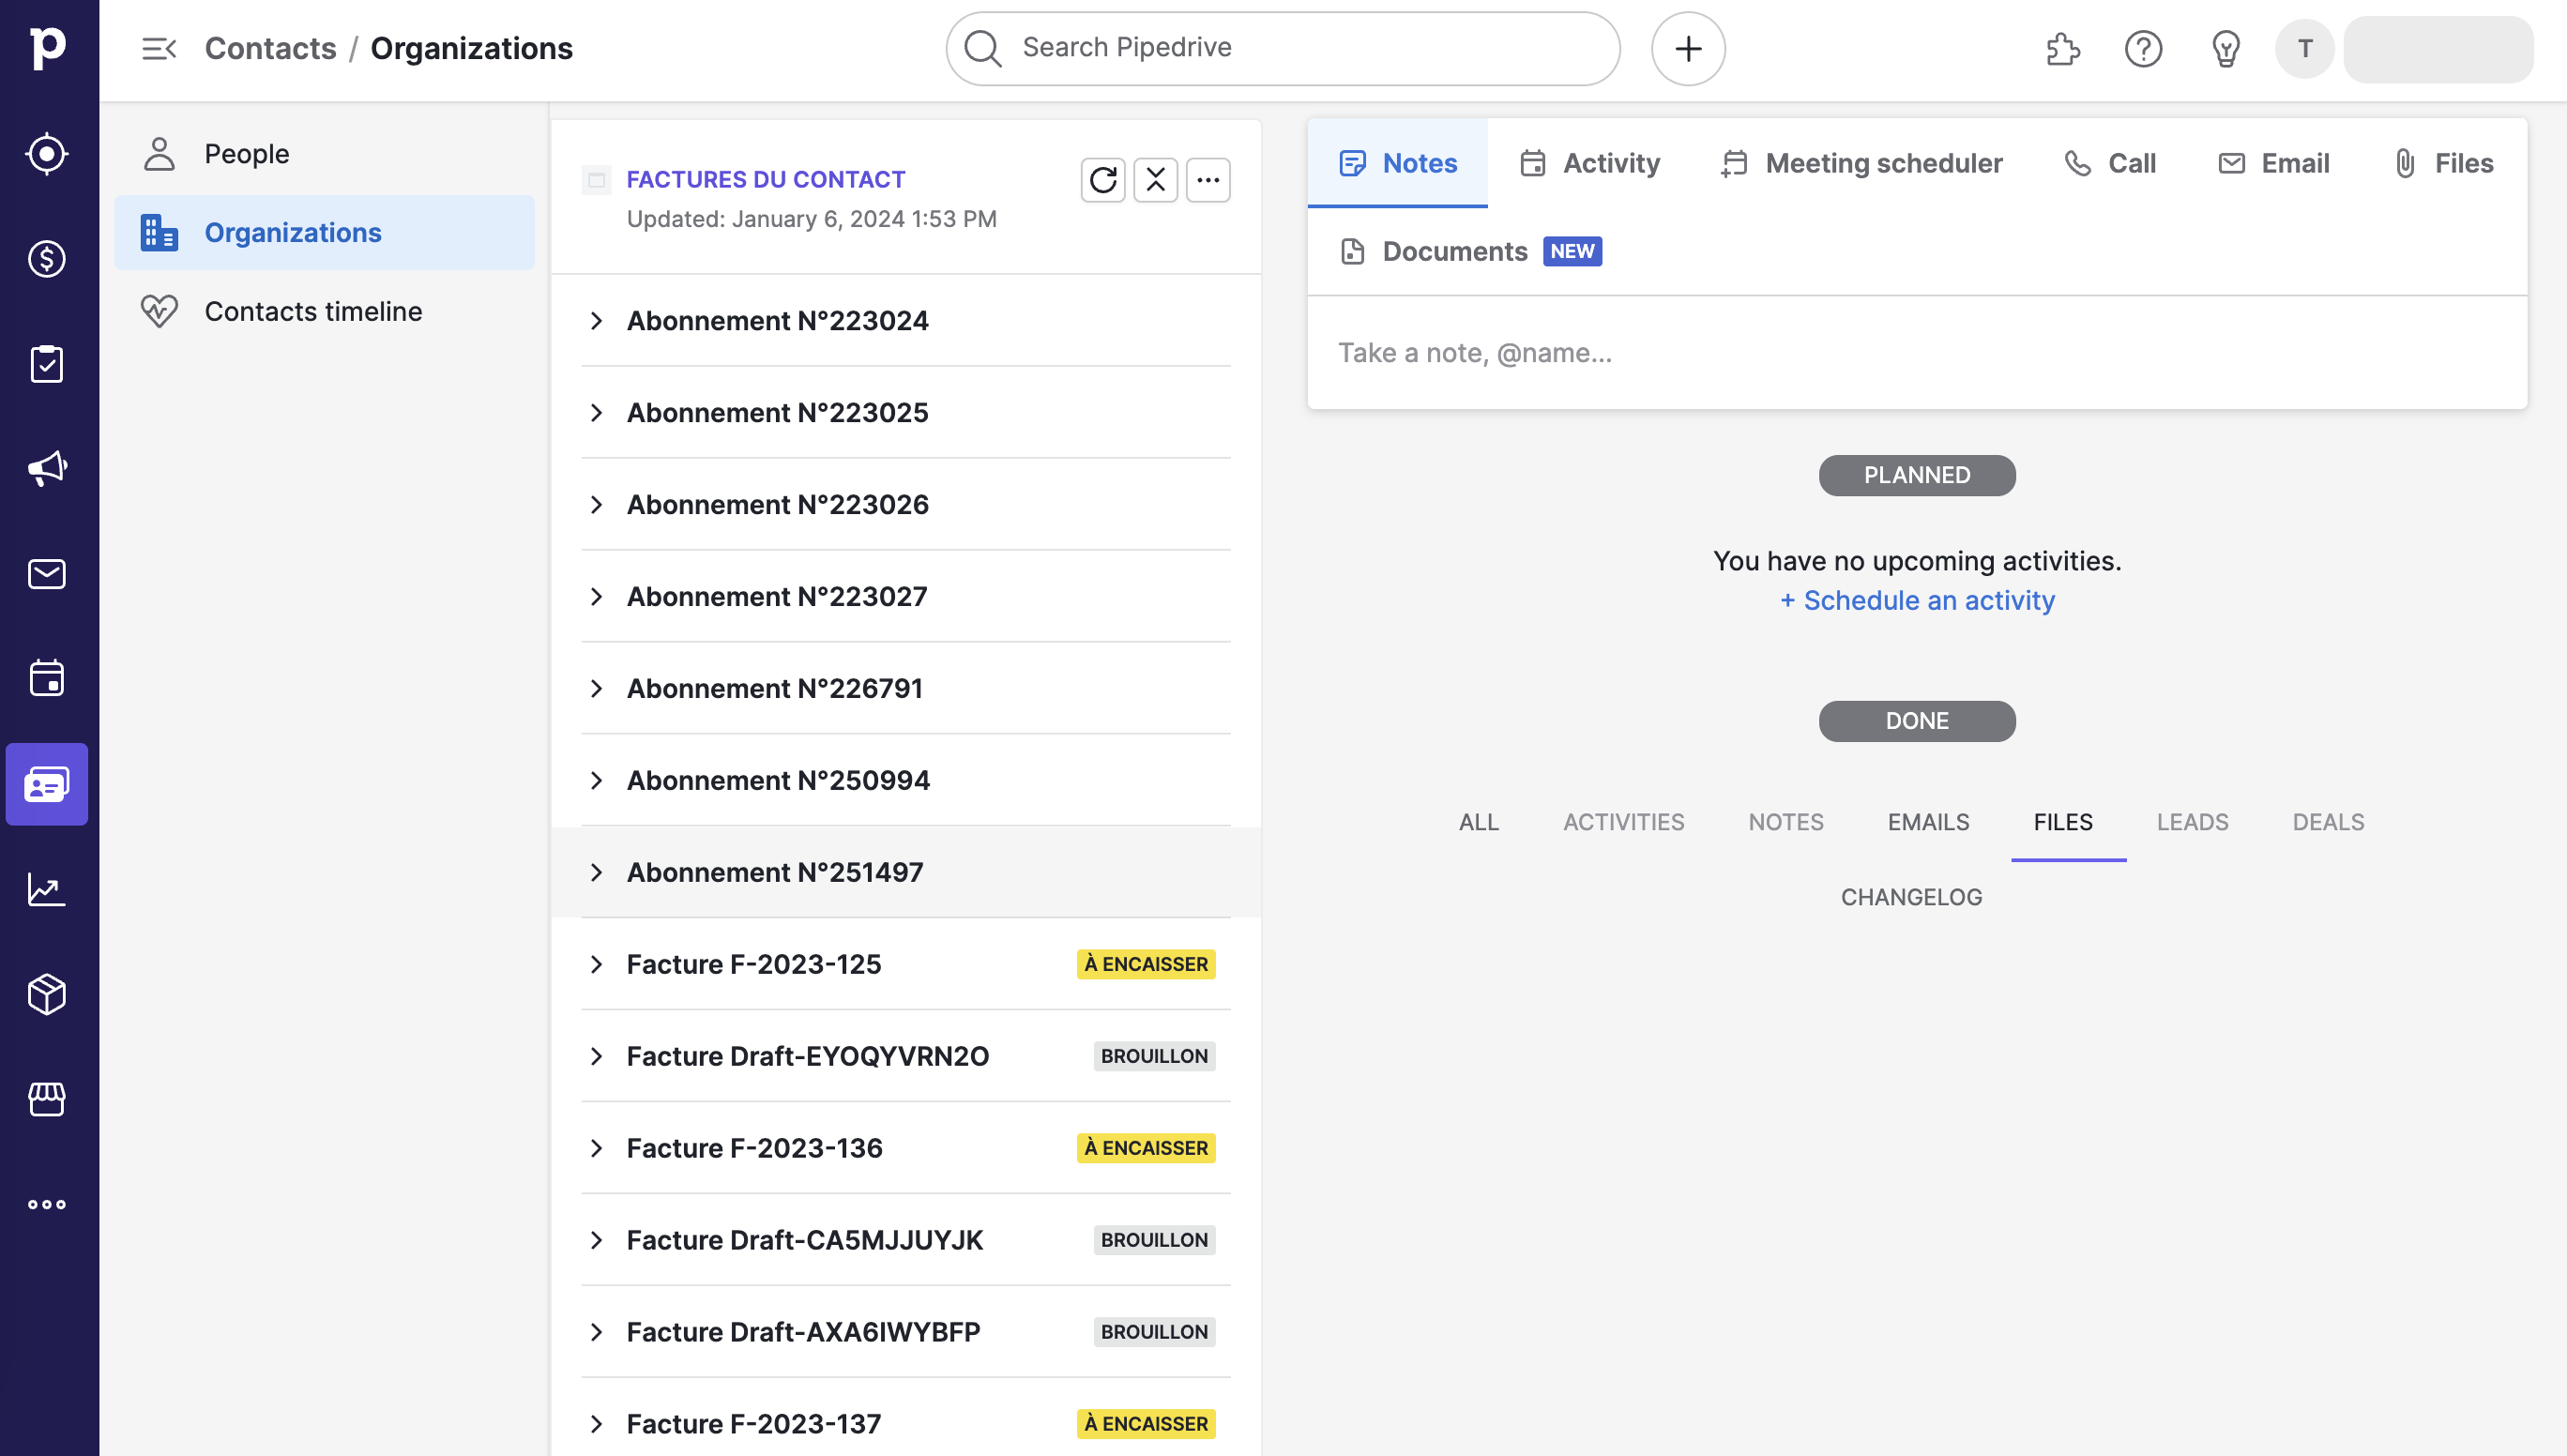The image size is (2567, 1456).
Task: Open the Products box icon
Action: pyautogui.click(x=47, y=994)
